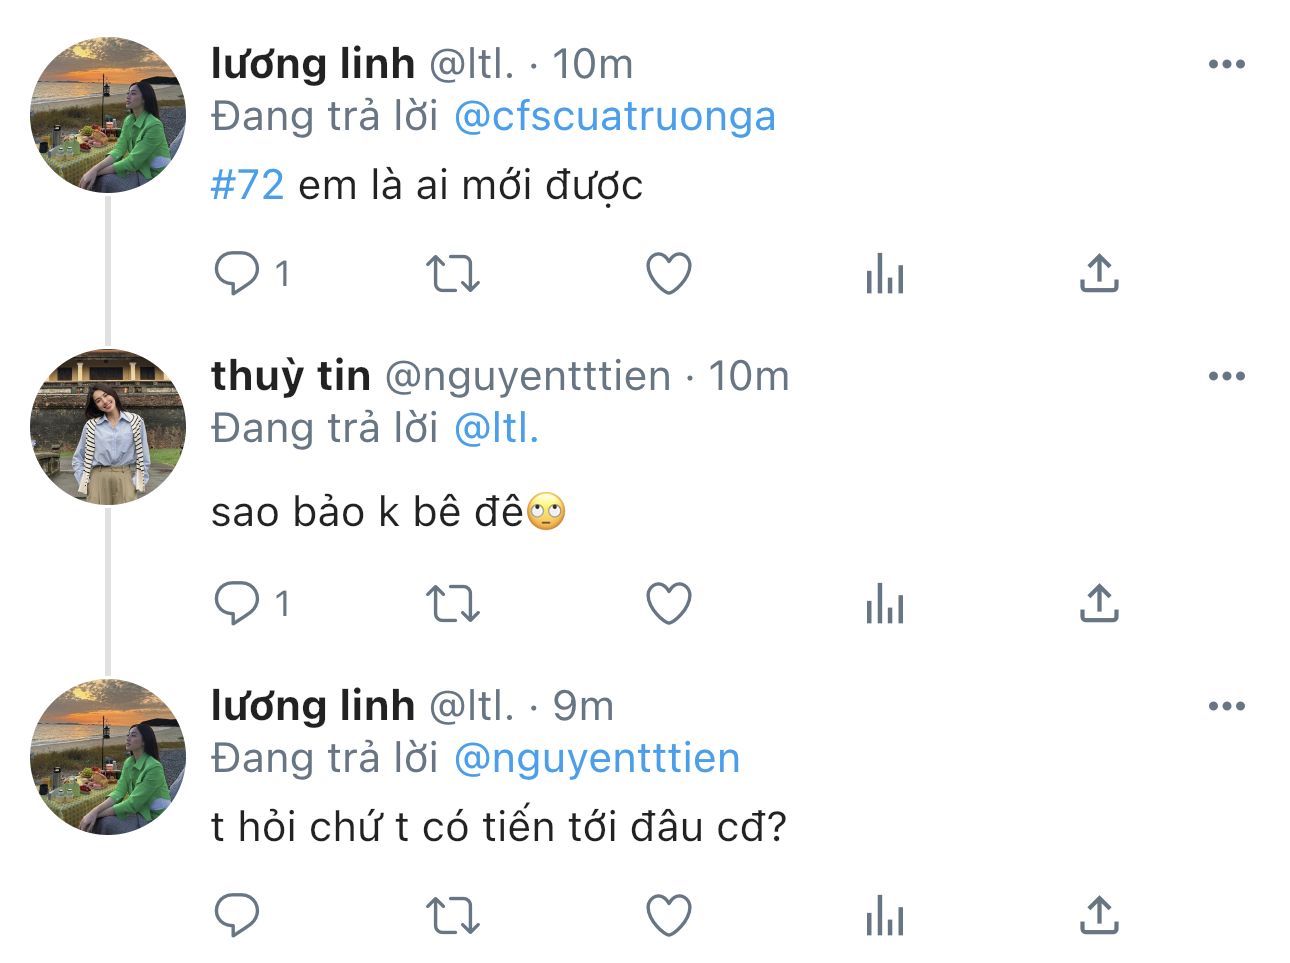Open more options for thuỳ tin's tweet
The width and height of the screenshot is (1290, 963).
click(x=1226, y=377)
